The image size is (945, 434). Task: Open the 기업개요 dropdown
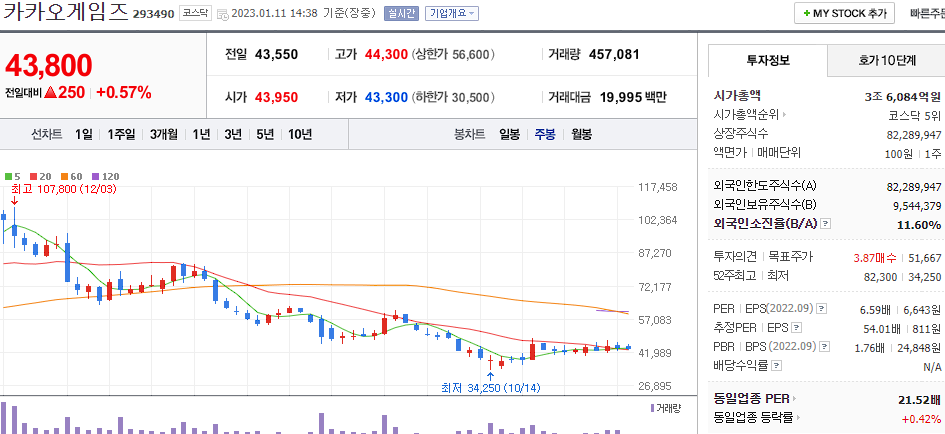pos(452,13)
